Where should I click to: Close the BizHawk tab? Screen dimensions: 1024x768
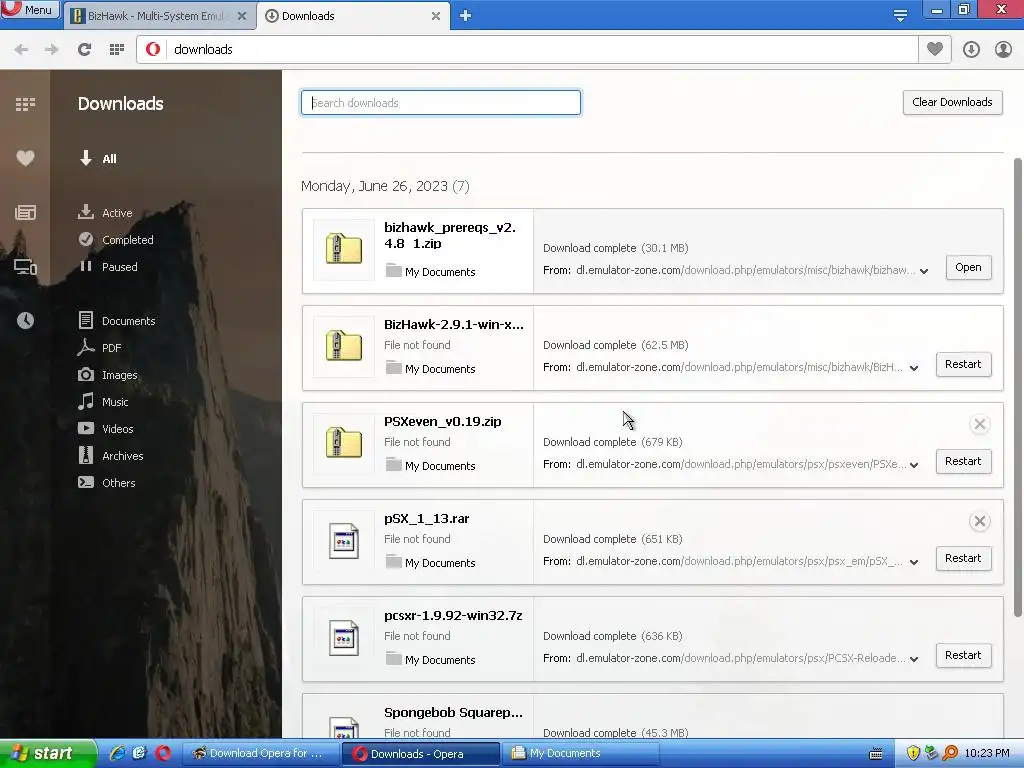pyautogui.click(x=242, y=16)
